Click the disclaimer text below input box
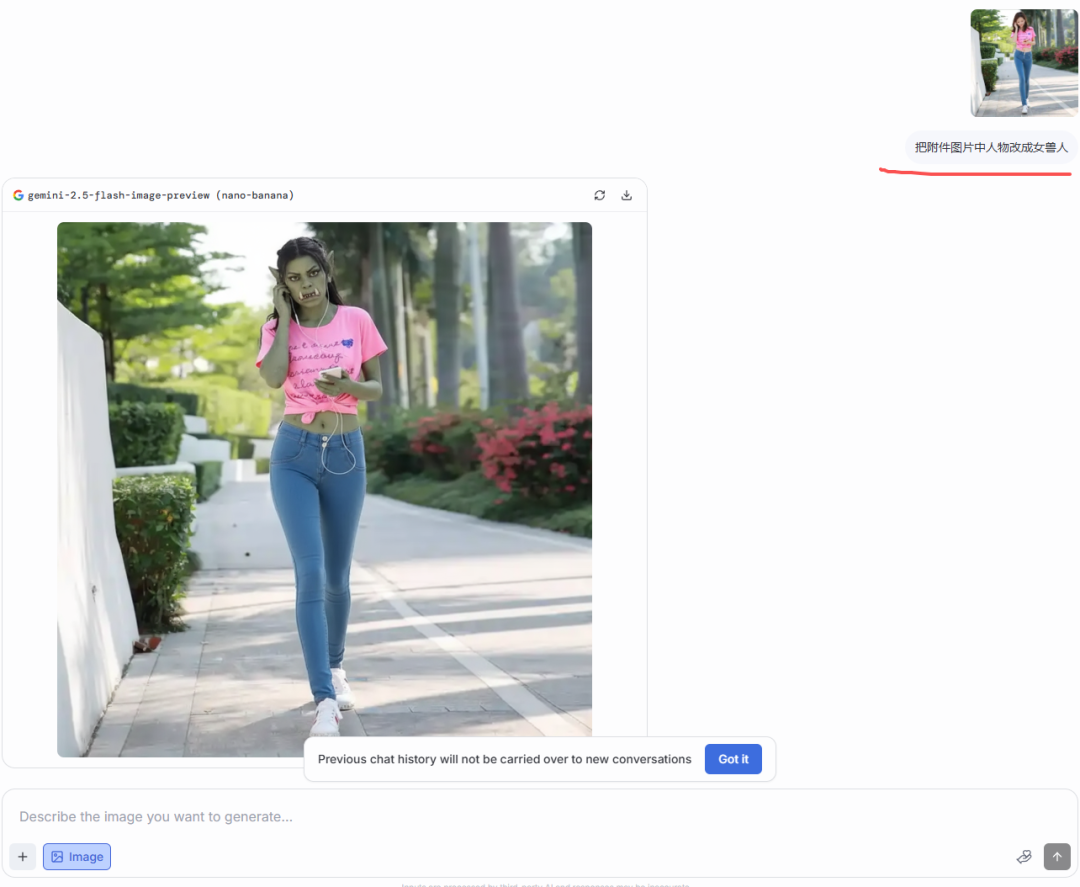Screen dimensions: 1080x887 click(545, 884)
